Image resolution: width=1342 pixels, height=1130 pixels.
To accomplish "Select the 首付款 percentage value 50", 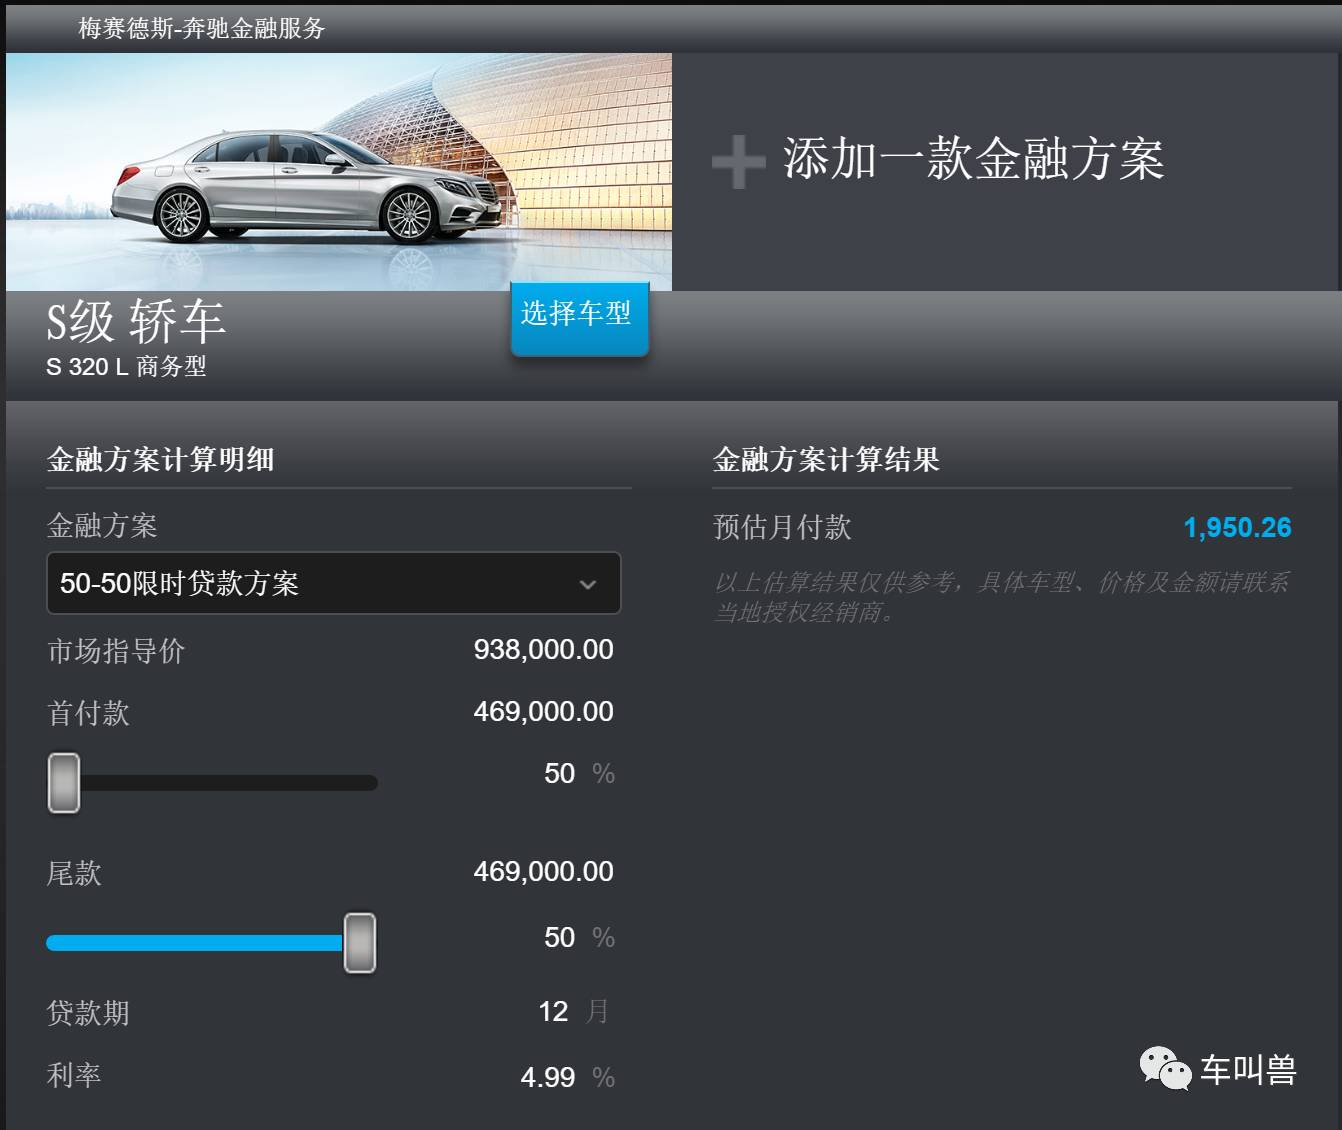I will coord(559,774).
